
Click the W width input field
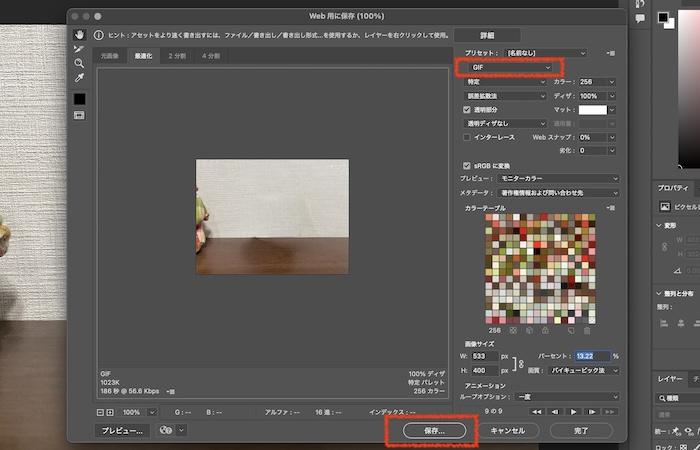pyautogui.click(x=485, y=357)
